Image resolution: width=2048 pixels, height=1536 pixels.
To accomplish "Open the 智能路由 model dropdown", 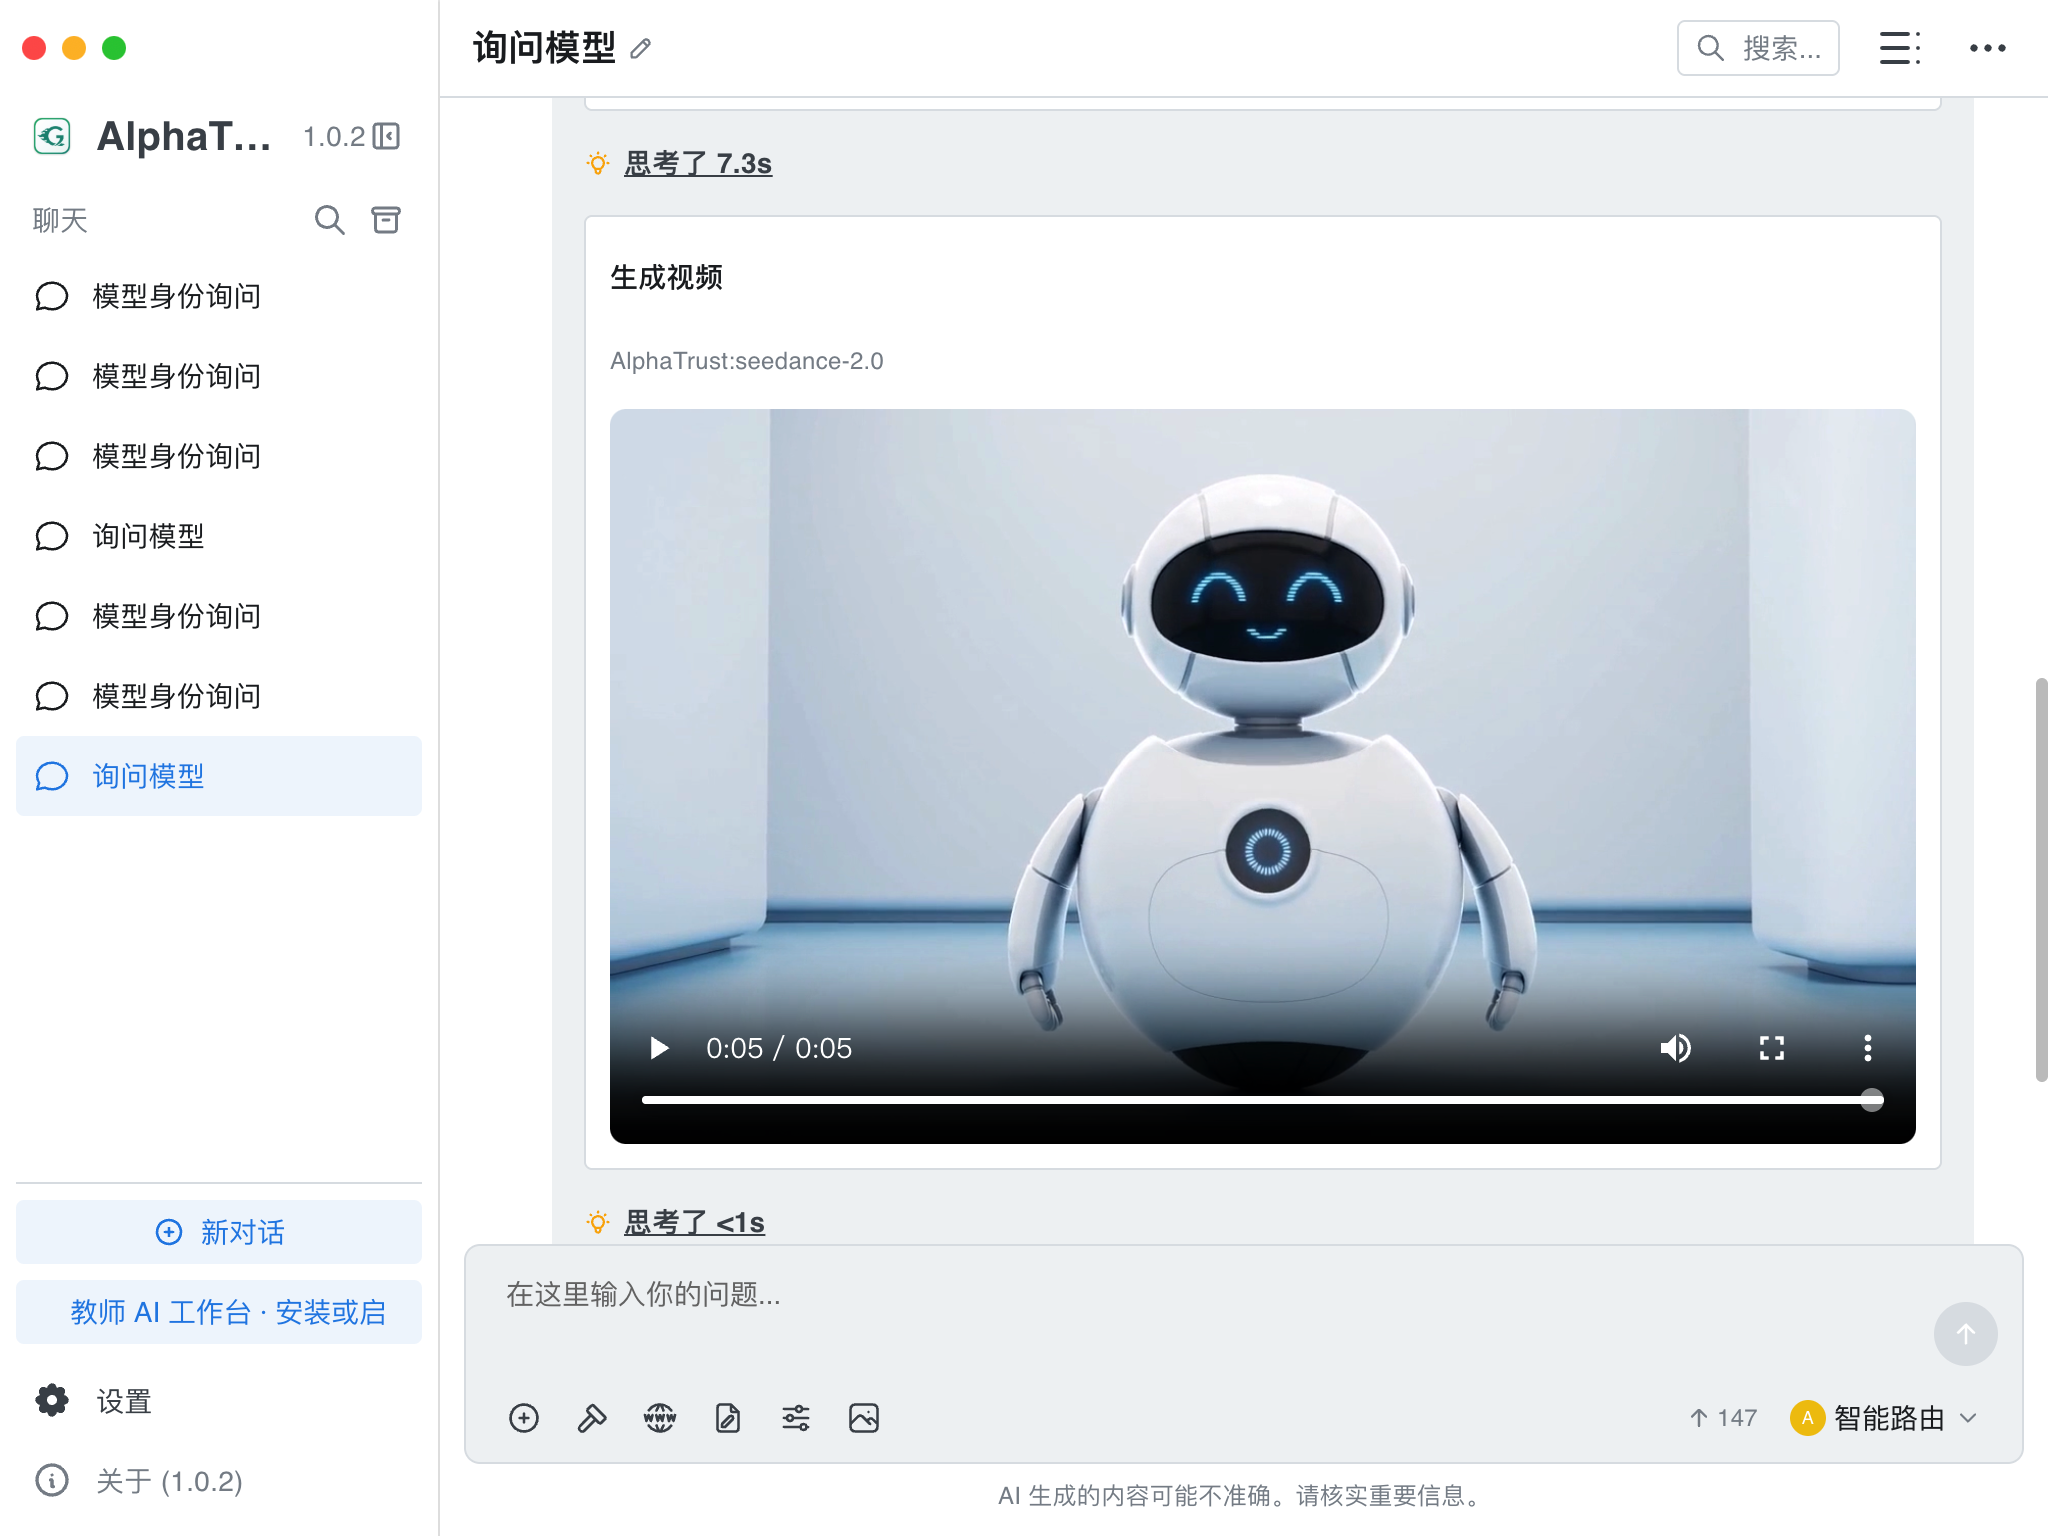I will tap(1883, 1418).
